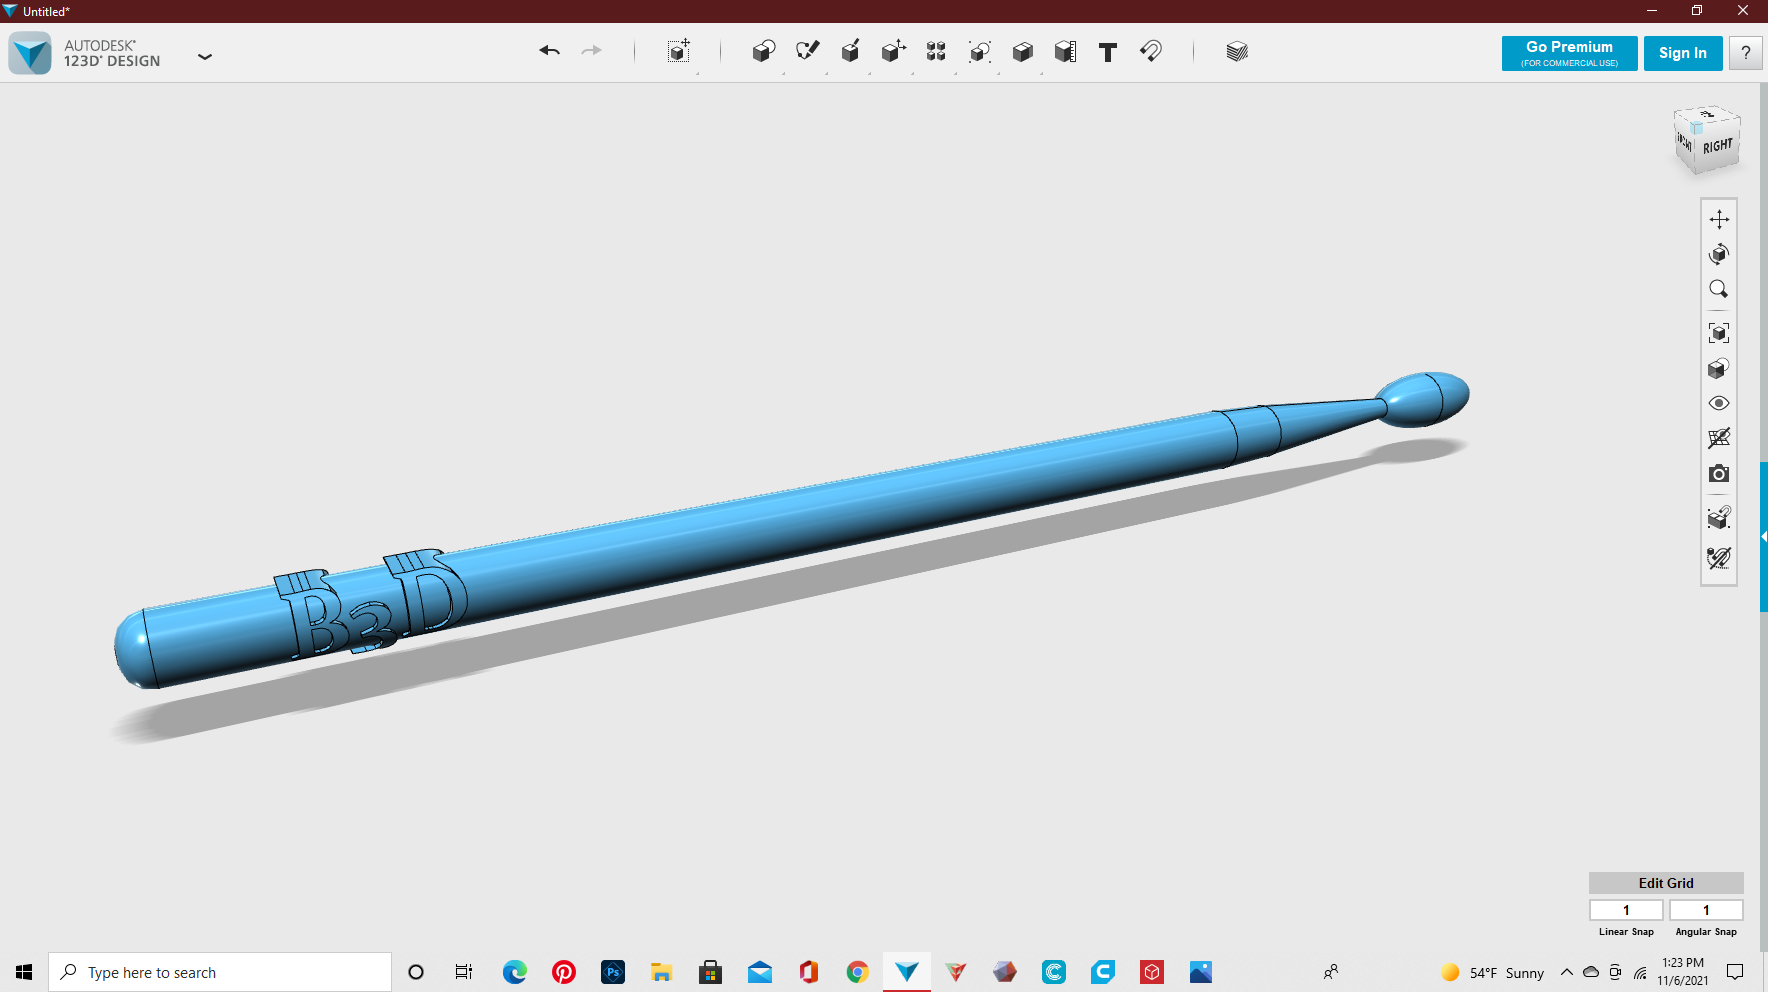This screenshot has height=992, width=1768.
Task: Toggle object visibility eye icon
Action: click(x=1719, y=403)
